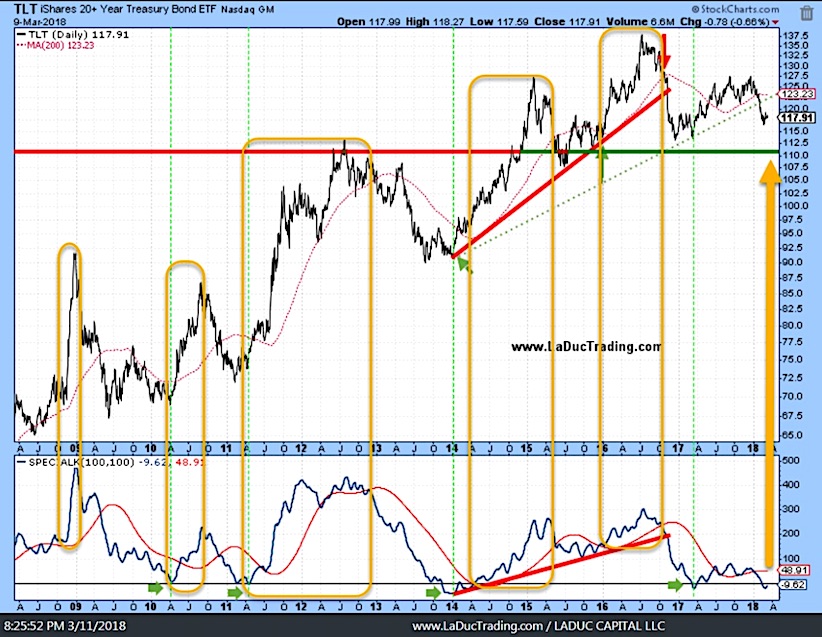Image resolution: width=822 pixels, height=637 pixels.
Task: Click the boxed 123.23 label on the price axis
Action: [797, 94]
